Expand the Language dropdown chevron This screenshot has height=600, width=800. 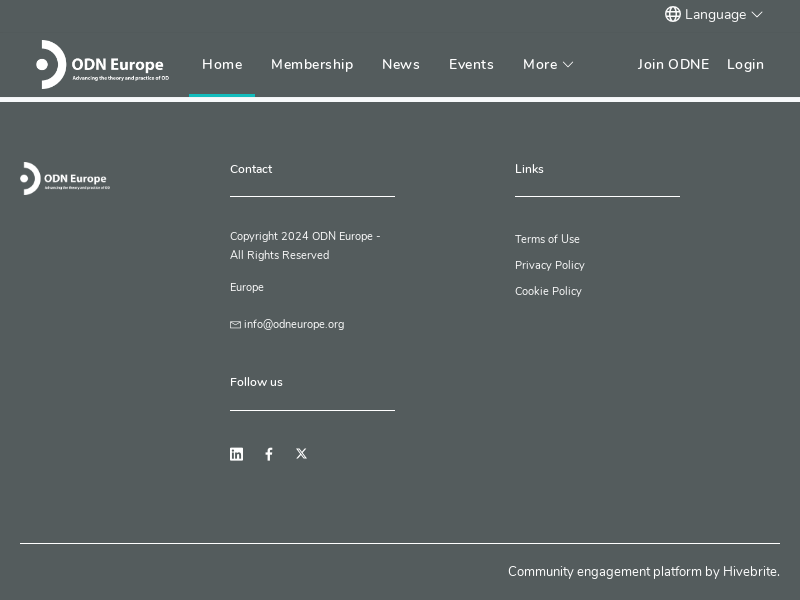[x=757, y=14]
